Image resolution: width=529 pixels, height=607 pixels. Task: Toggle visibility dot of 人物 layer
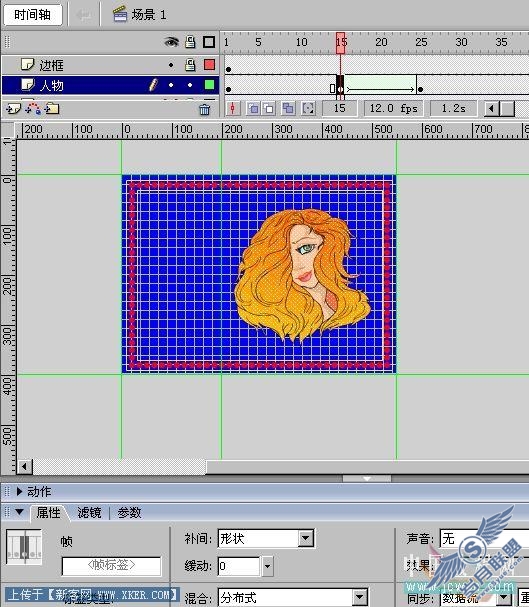click(x=171, y=85)
